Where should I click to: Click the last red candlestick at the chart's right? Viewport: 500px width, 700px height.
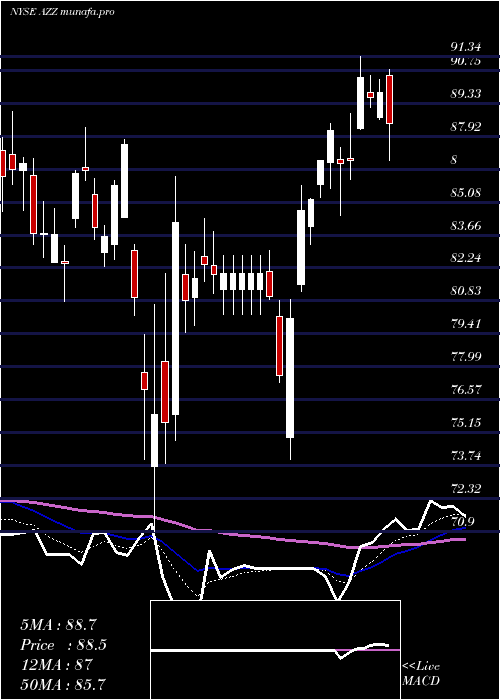pyautogui.click(x=389, y=115)
